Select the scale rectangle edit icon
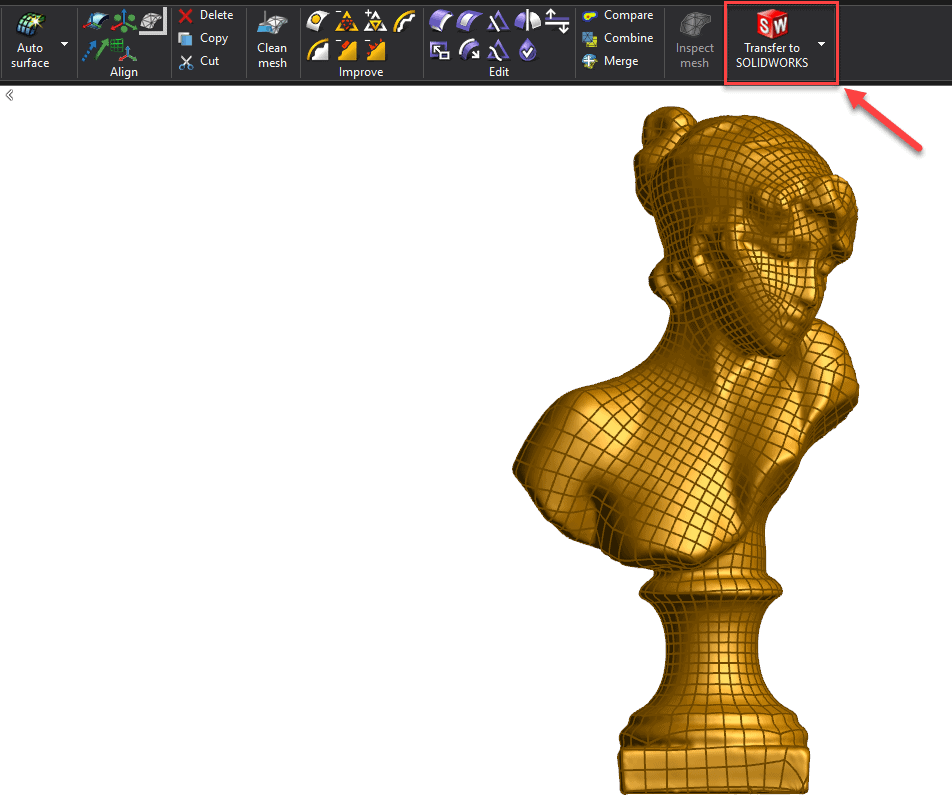952x805 pixels. point(440,50)
